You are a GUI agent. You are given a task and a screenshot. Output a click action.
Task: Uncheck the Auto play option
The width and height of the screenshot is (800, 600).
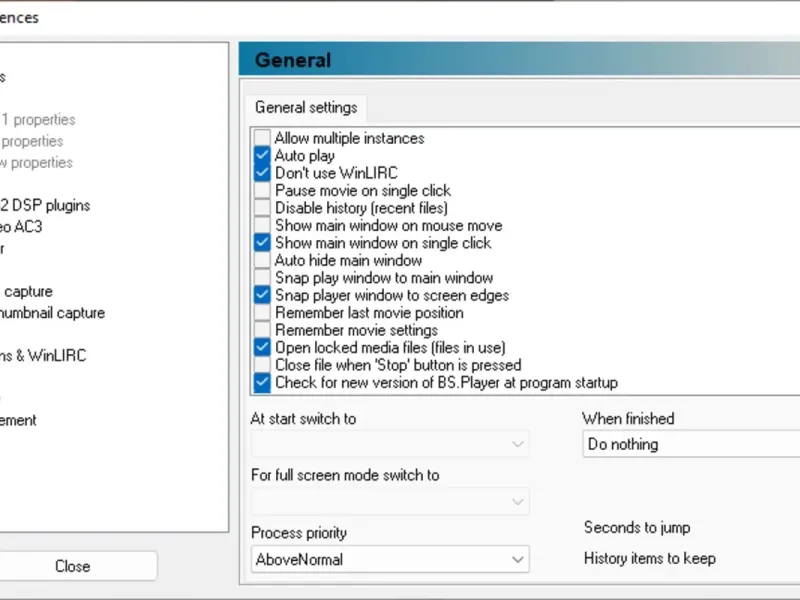coord(262,156)
